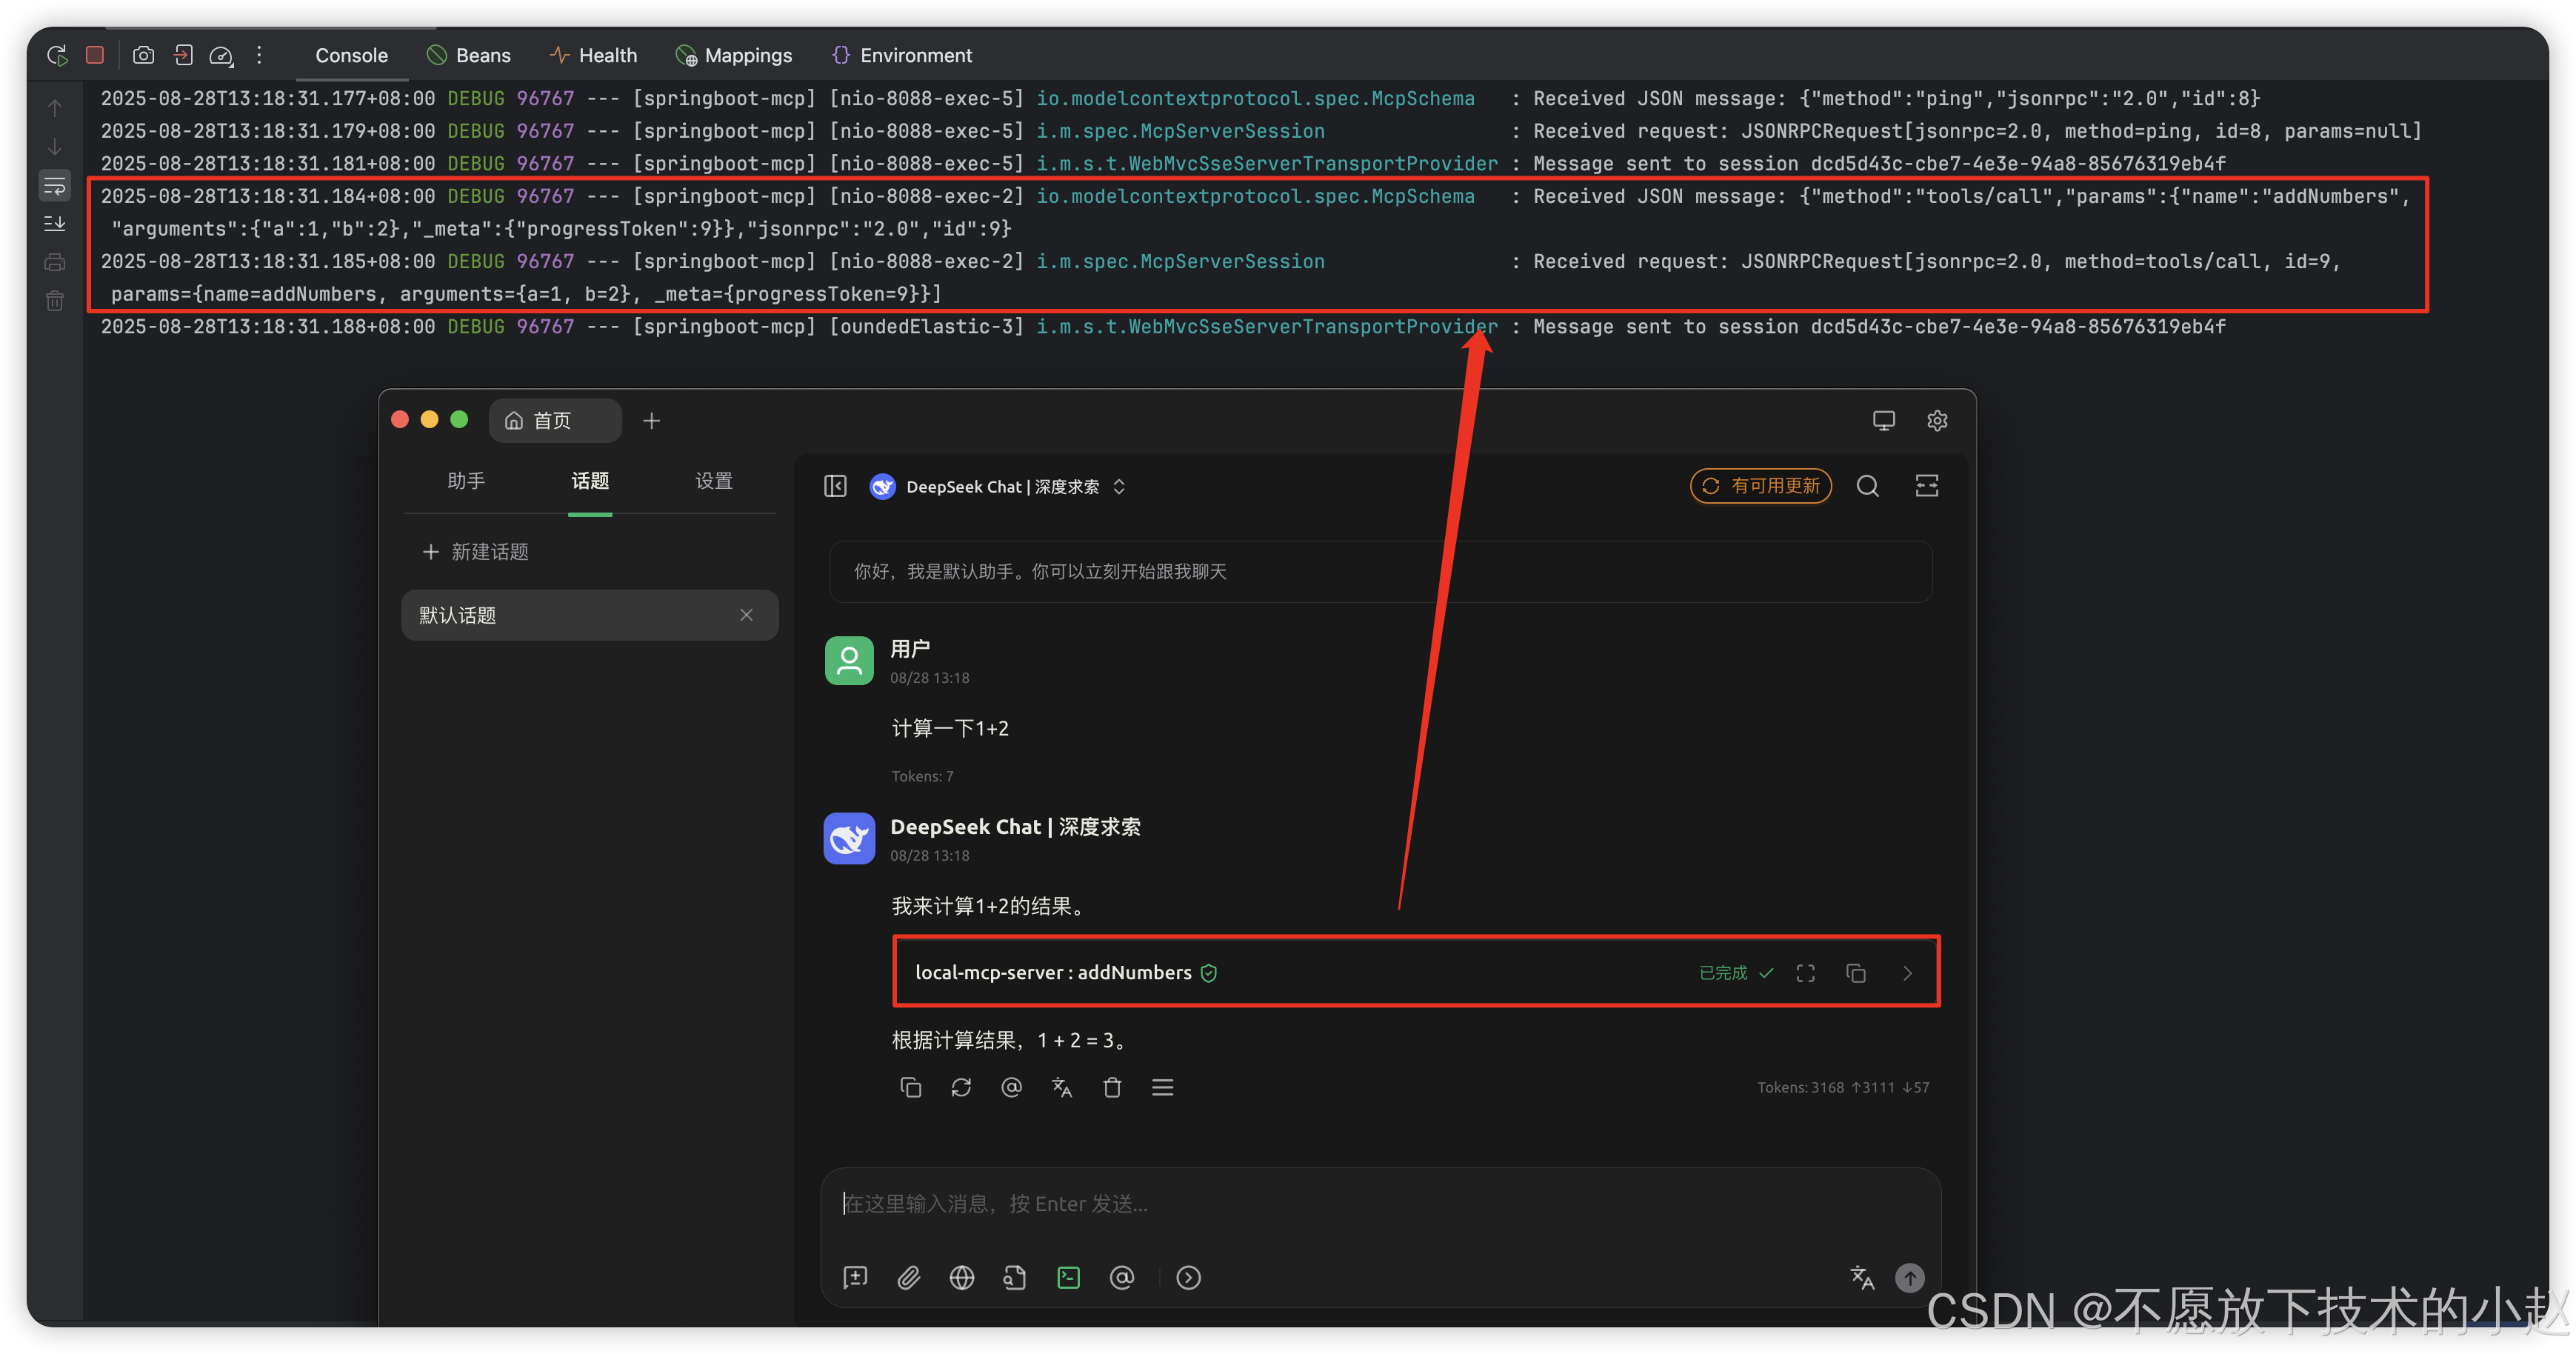This screenshot has width=2576, height=1354.
Task: Toggle web search globe icon
Action: pyautogui.click(x=962, y=1277)
